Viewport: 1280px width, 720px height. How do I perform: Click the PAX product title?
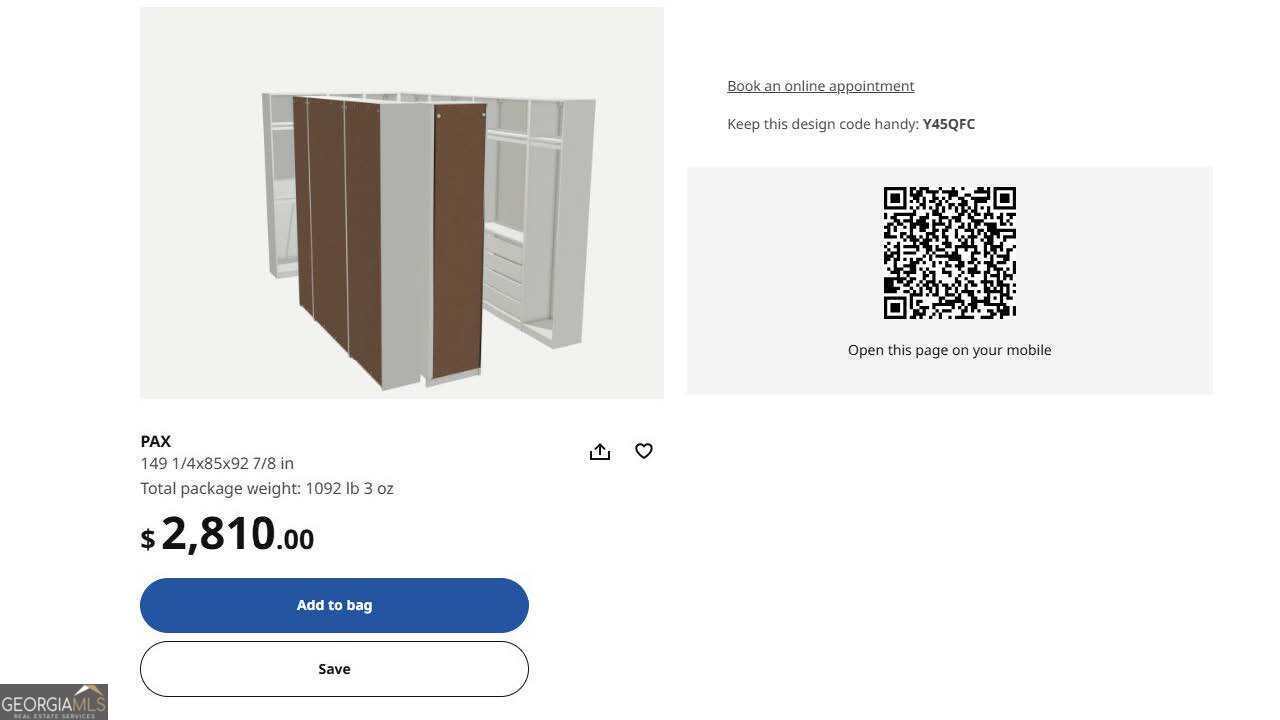156,441
